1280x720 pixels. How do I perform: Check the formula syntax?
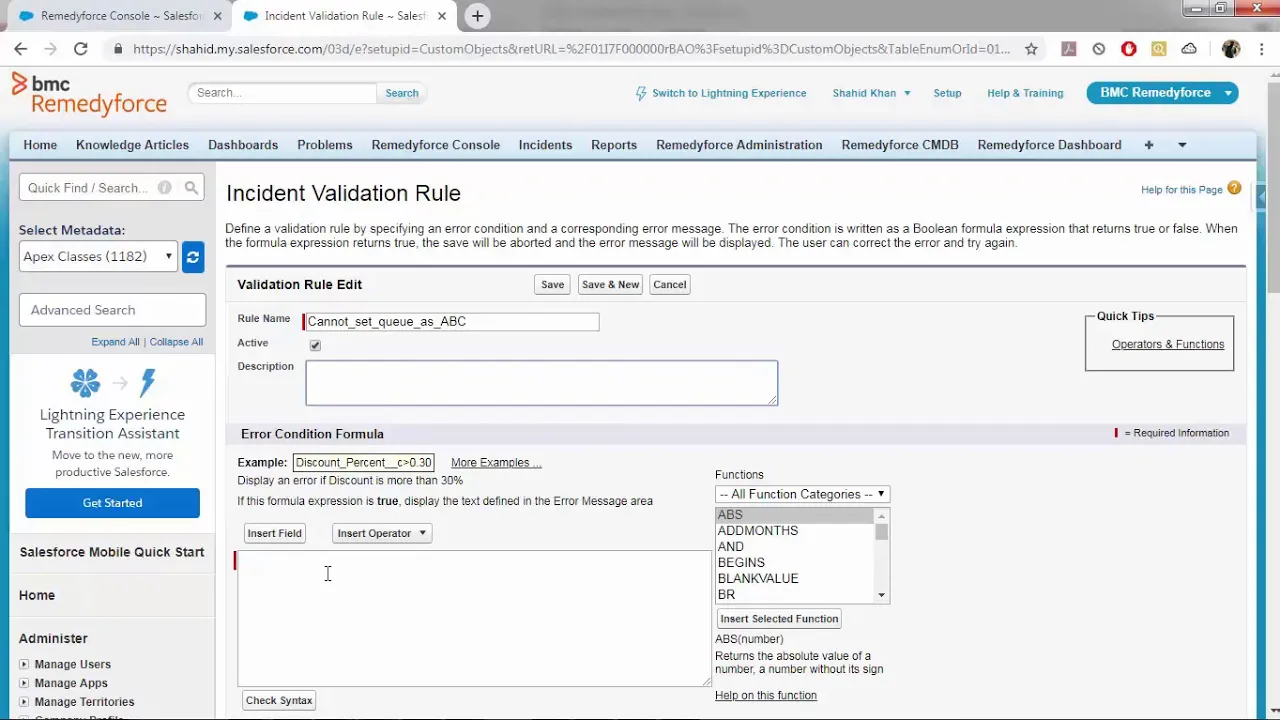pyautogui.click(x=279, y=700)
